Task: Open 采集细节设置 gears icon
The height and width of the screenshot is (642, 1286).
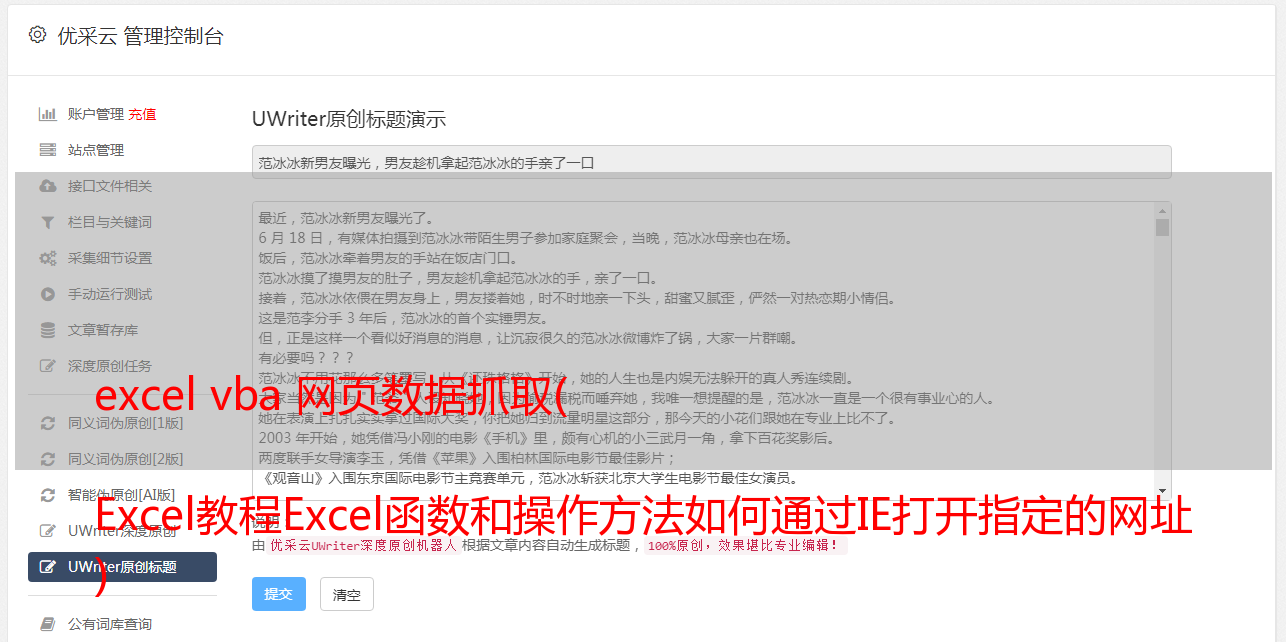Action: 47,258
